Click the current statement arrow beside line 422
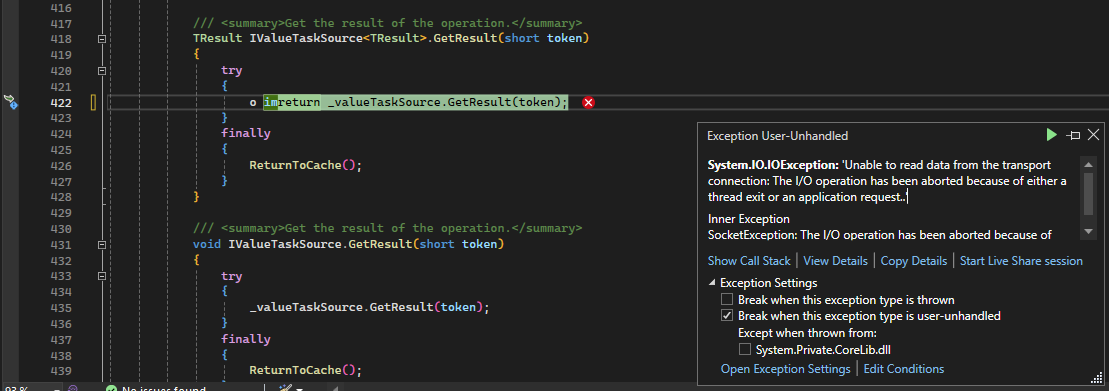Viewport: 1109px width, 391px height. (10, 103)
